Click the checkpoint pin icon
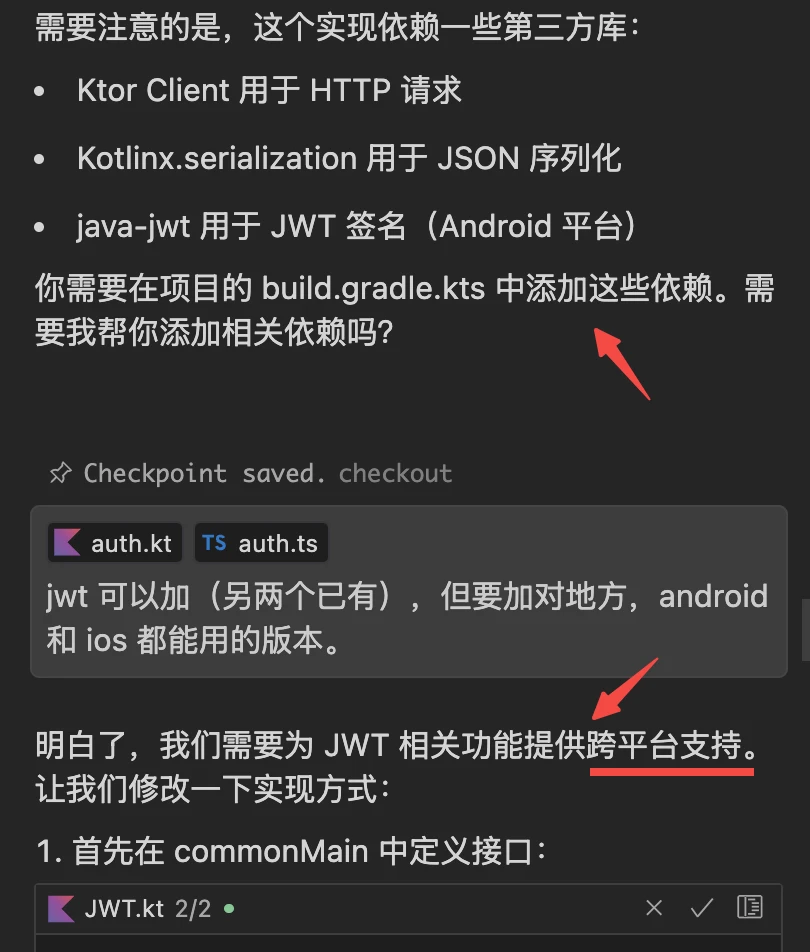This screenshot has height=952, width=810. click(61, 473)
